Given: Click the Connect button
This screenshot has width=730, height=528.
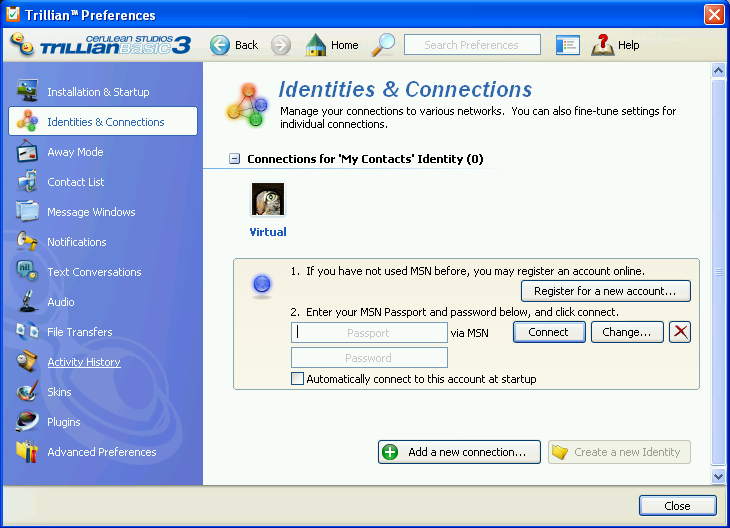Looking at the screenshot, I should click(x=549, y=332).
